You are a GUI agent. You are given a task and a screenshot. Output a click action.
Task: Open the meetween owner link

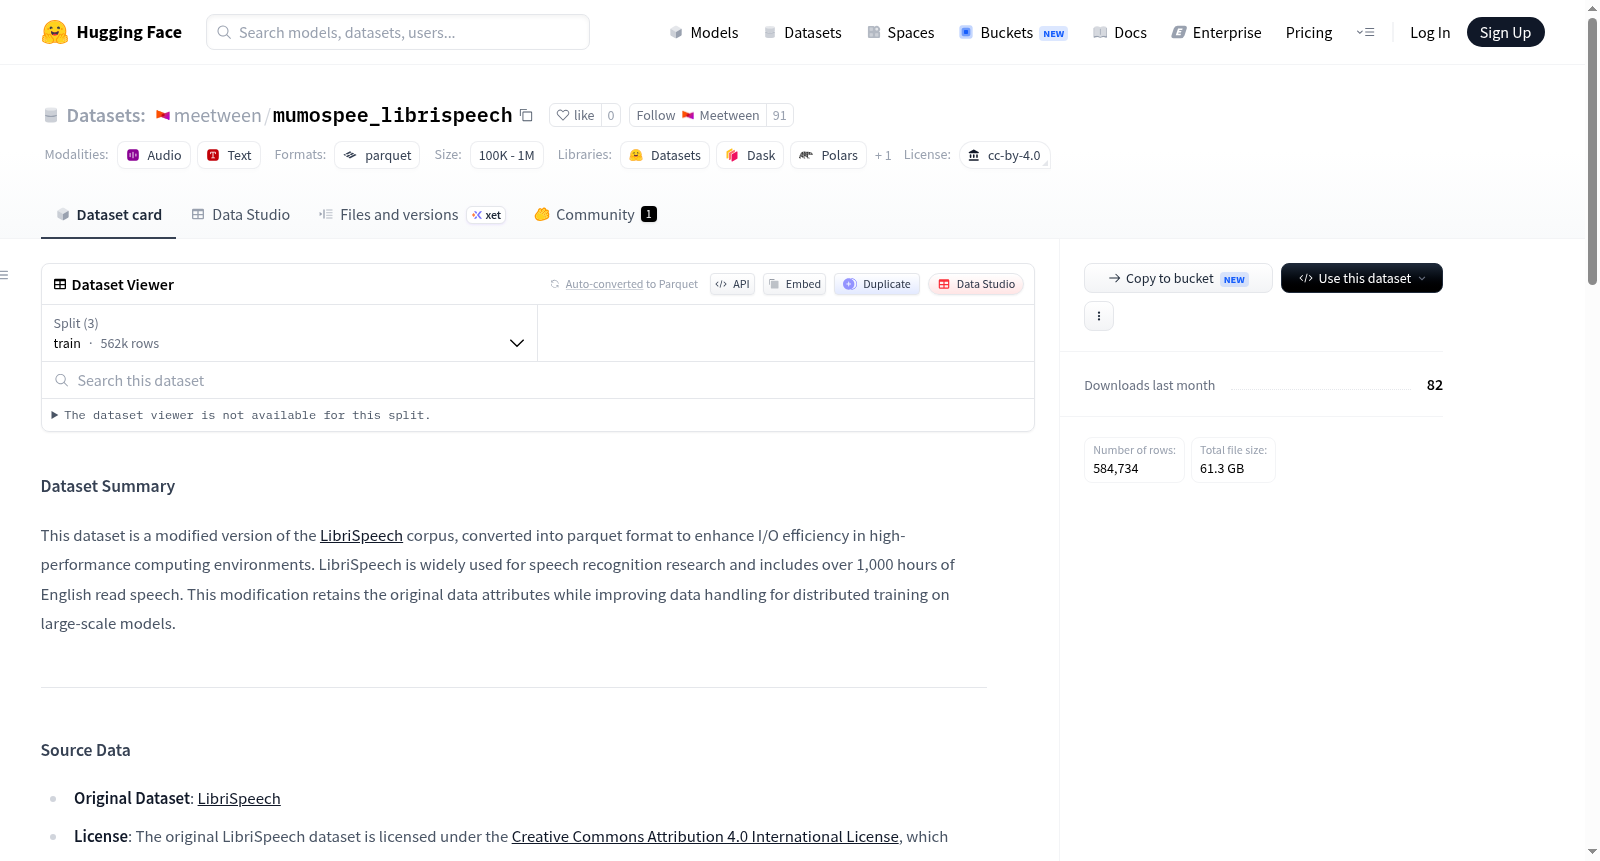[217, 115]
